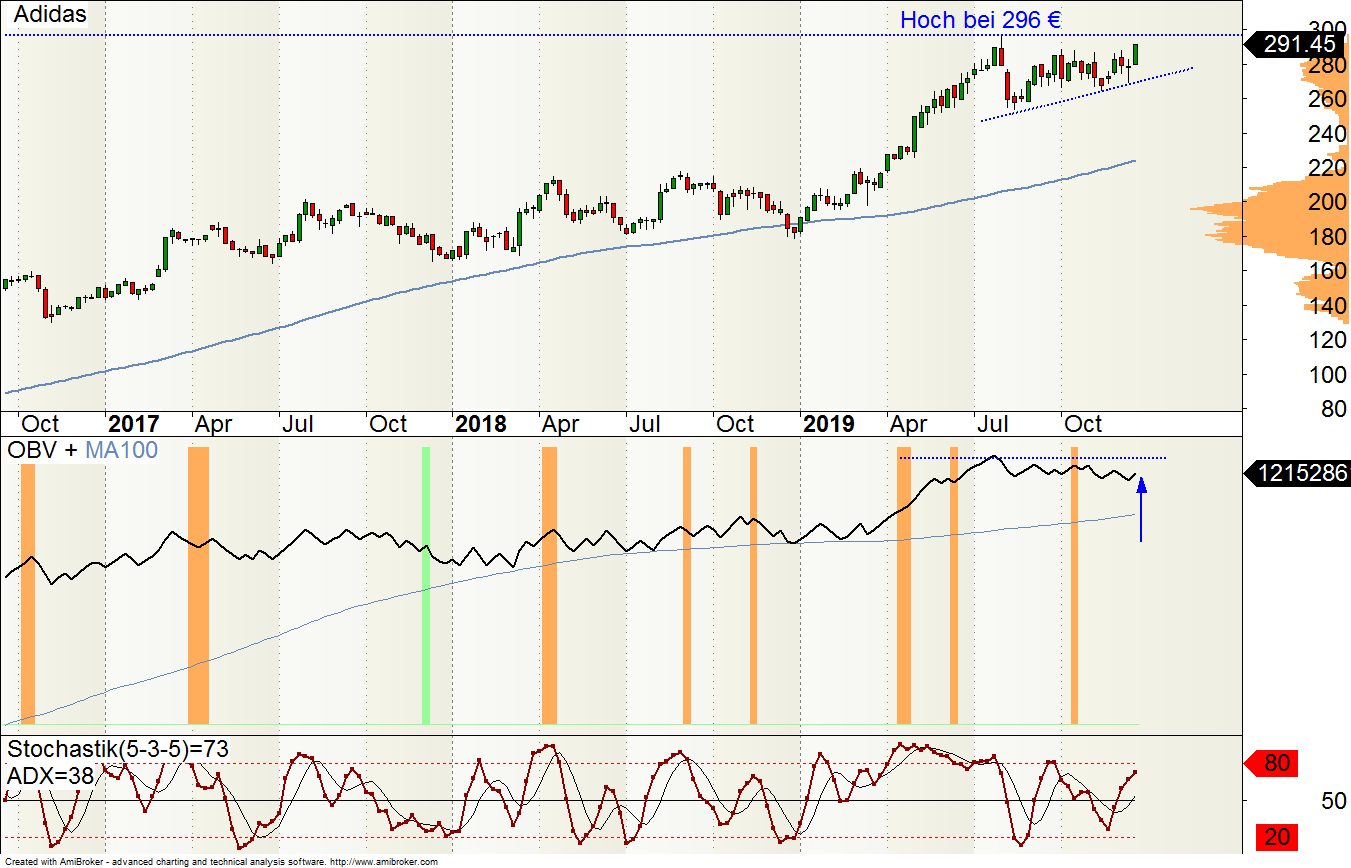The height and width of the screenshot is (868, 1351).
Task: Click the 'OBV + MA100' panel label
Action: pos(83,450)
